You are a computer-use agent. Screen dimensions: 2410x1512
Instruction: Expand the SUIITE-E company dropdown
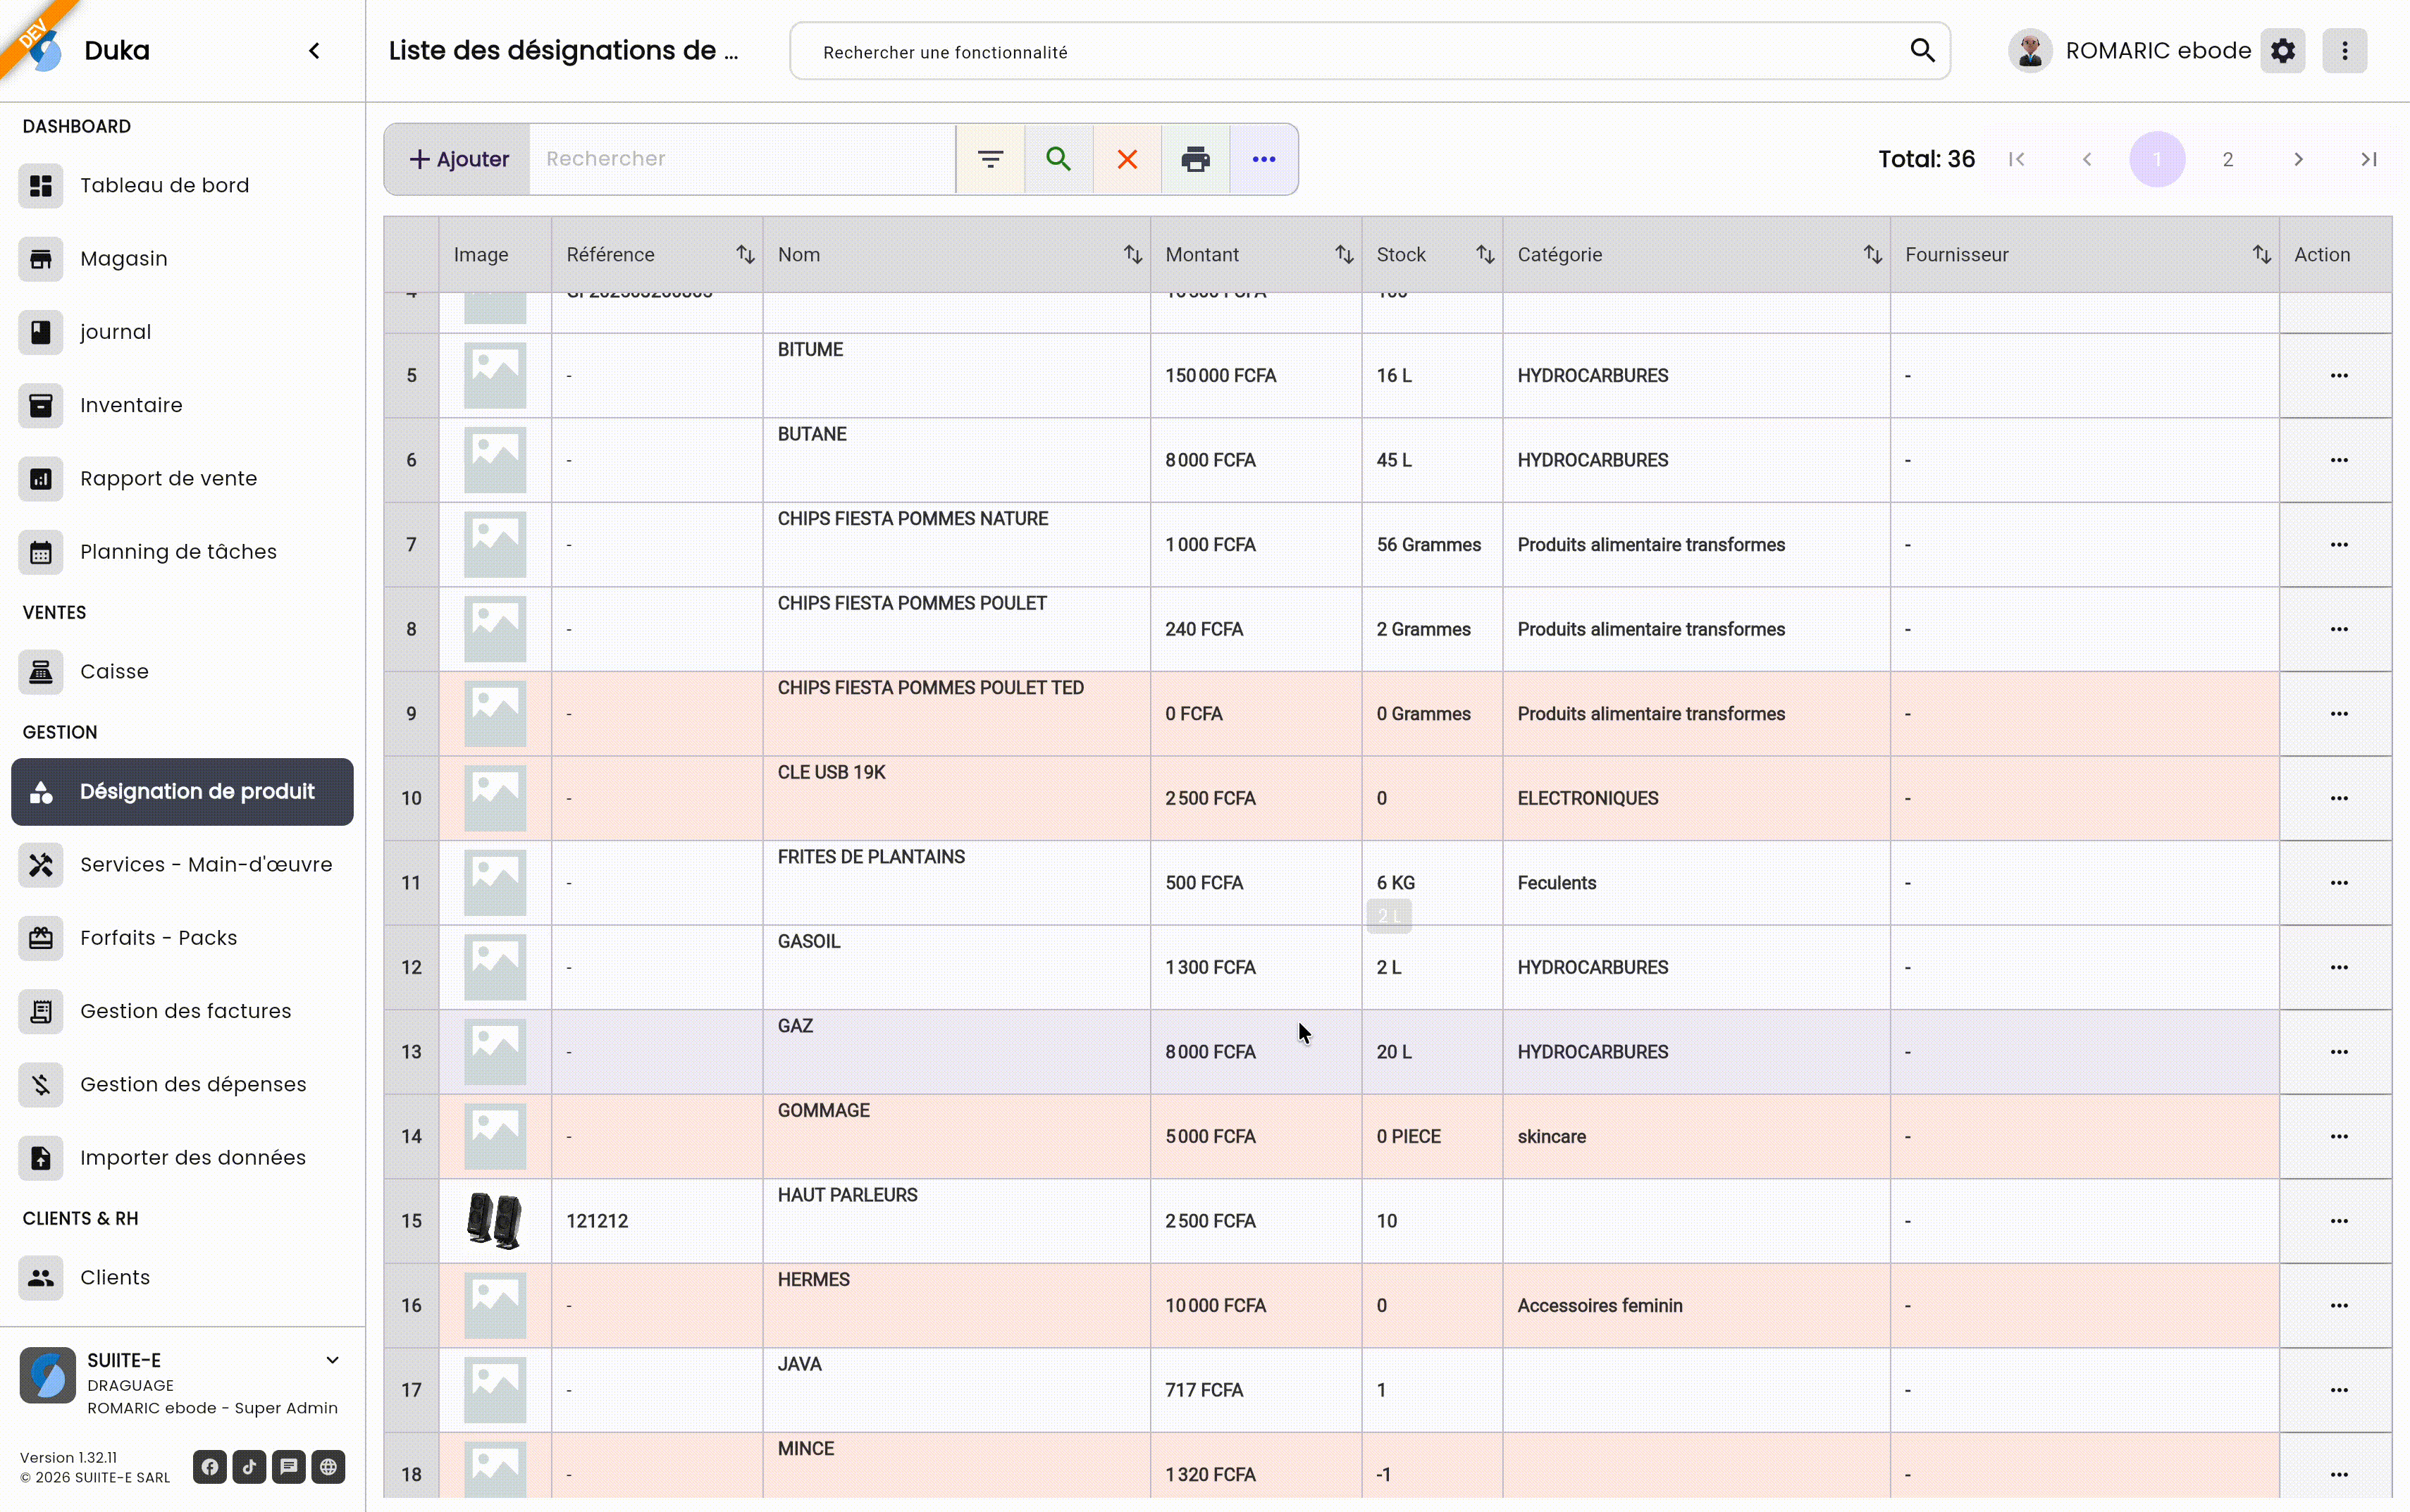click(332, 1360)
